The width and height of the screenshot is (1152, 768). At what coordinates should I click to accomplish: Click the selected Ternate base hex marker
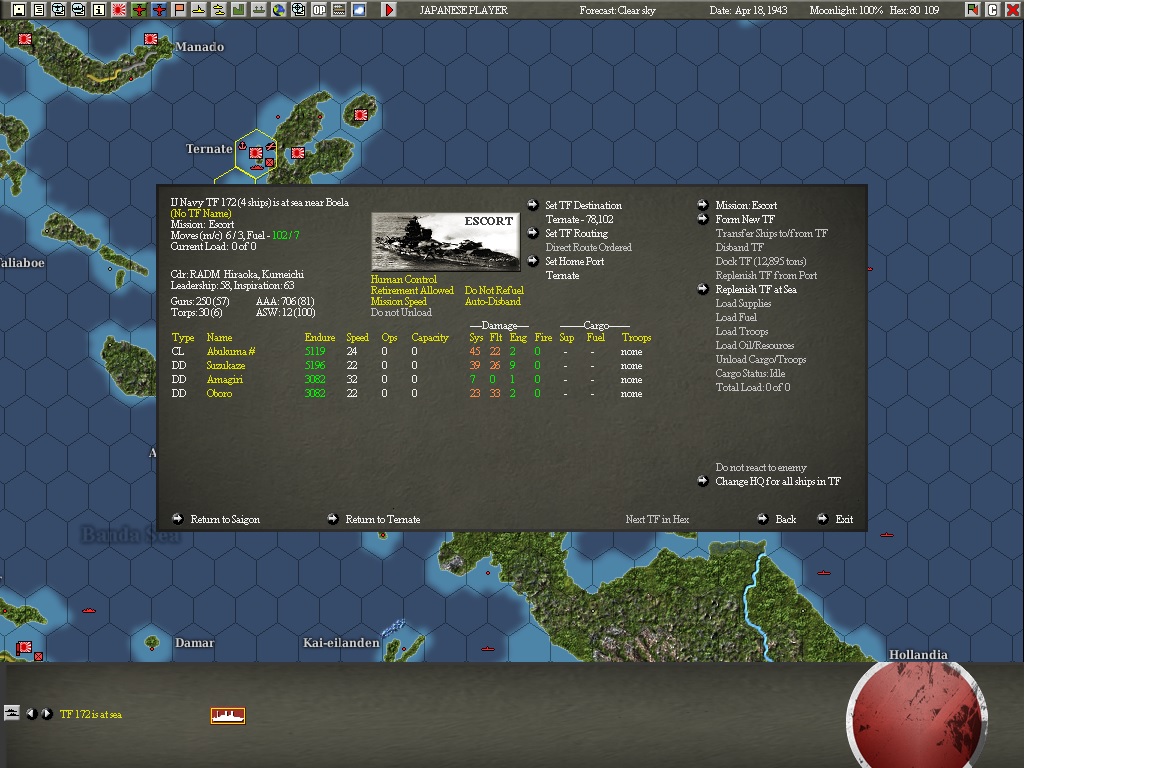tap(256, 153)
